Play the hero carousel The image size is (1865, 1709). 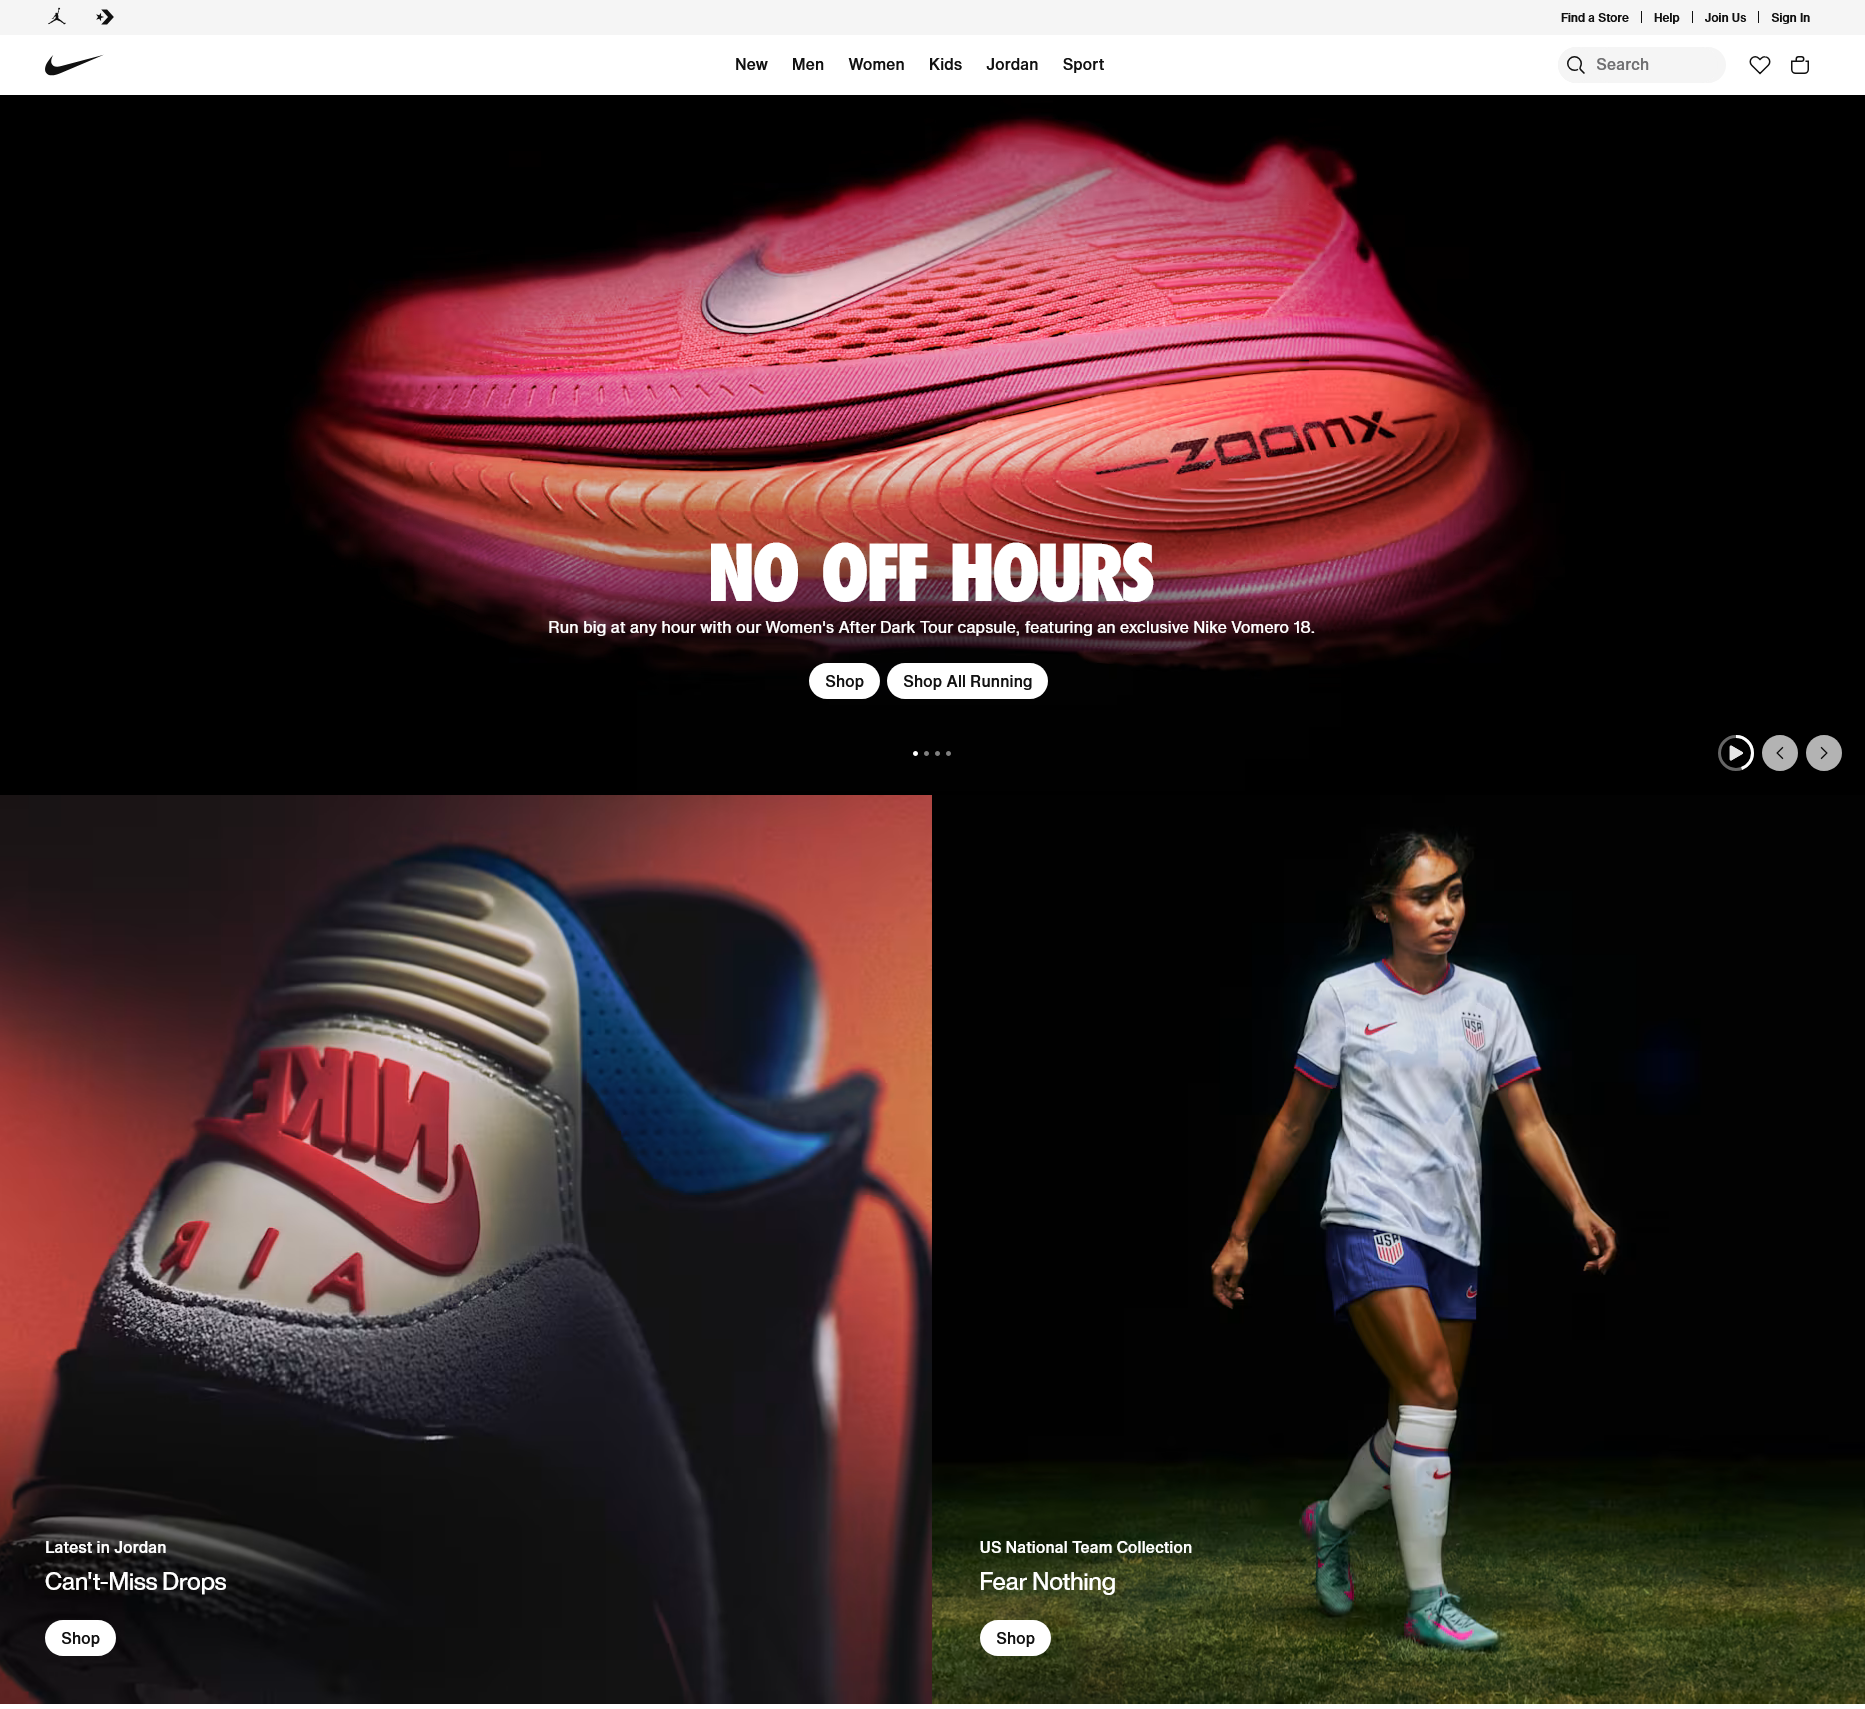click(x=1736, y=753)
